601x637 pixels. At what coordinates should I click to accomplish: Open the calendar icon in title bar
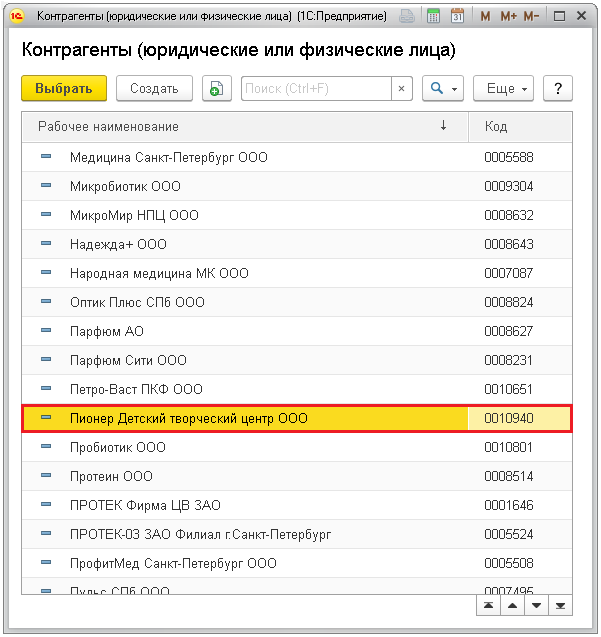coord(457,17)
